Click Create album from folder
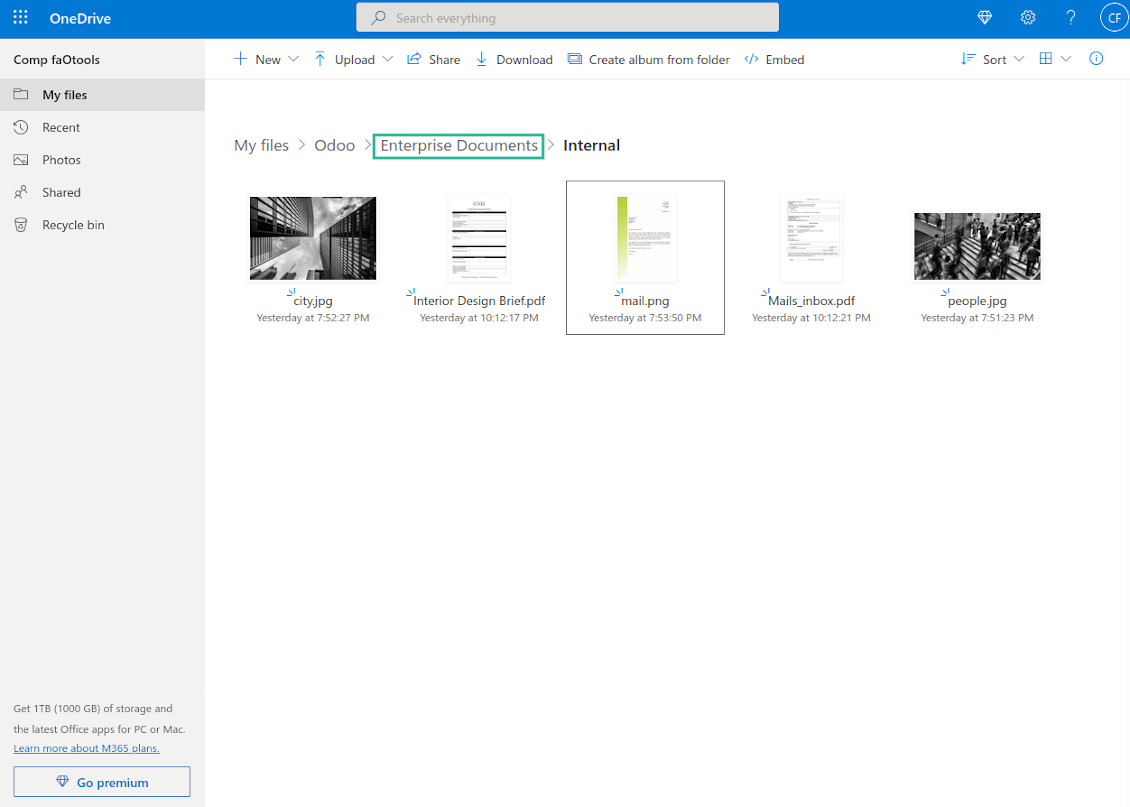This screenshot has height=807, width=1130. coord(649,59)
